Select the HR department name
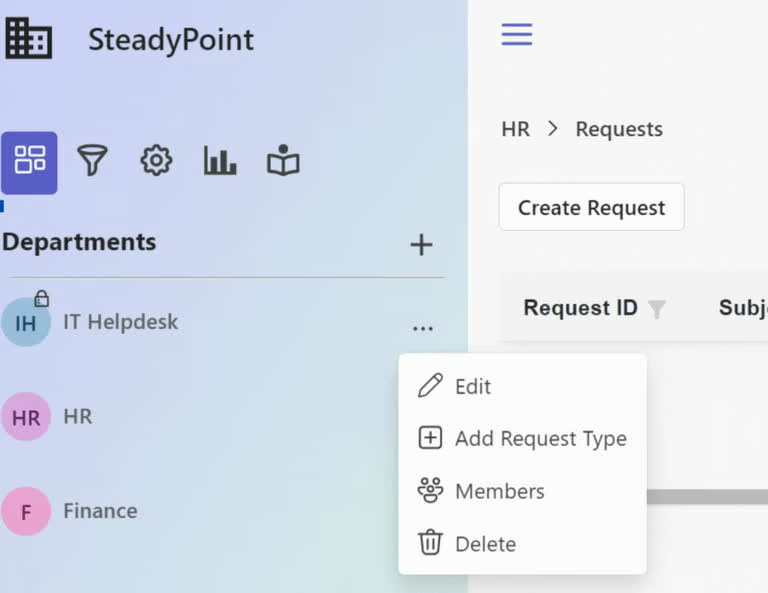Screen dimensions: 768x593 (78, 416)
